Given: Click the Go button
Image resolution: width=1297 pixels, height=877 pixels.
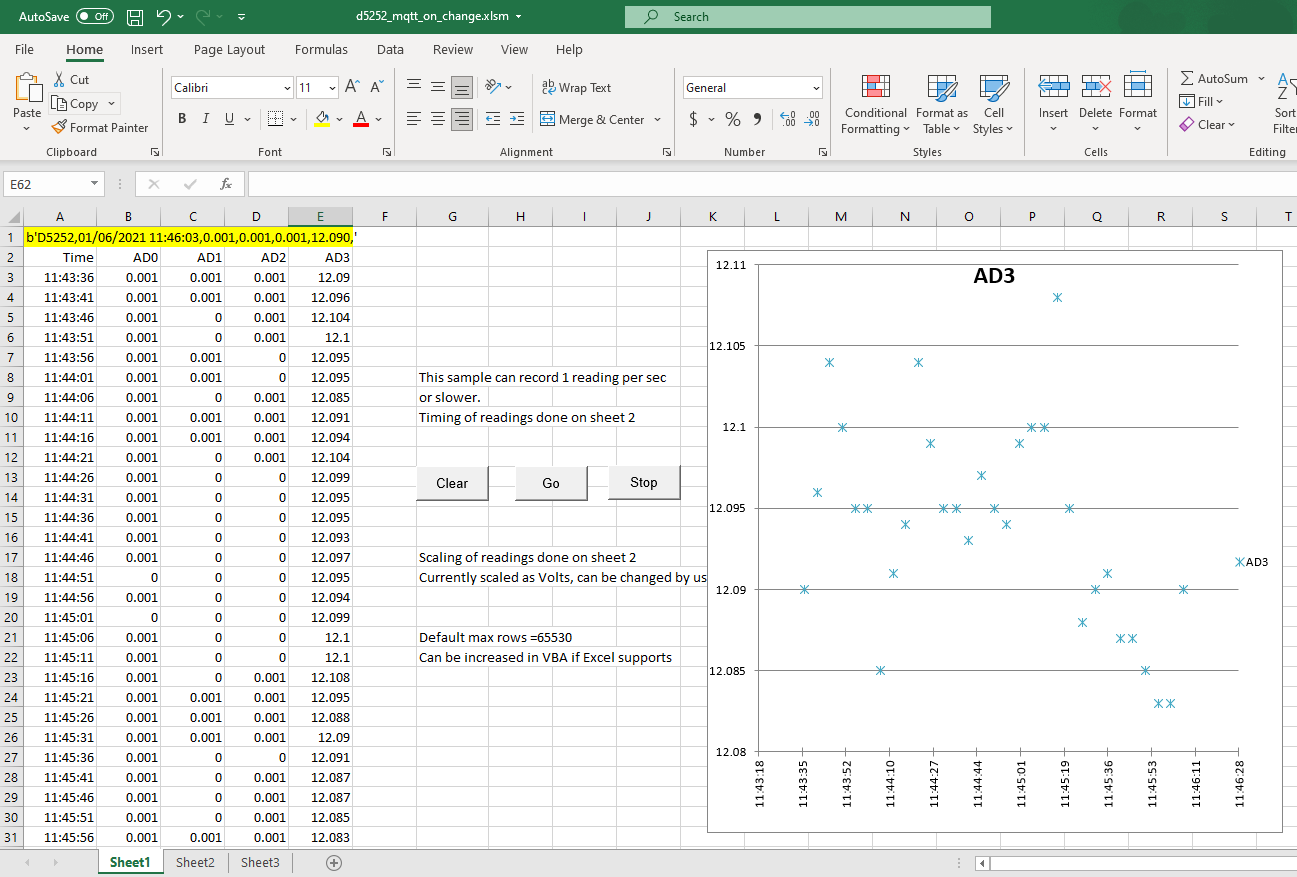Looking at the screenshot, I should click(551, 483).
